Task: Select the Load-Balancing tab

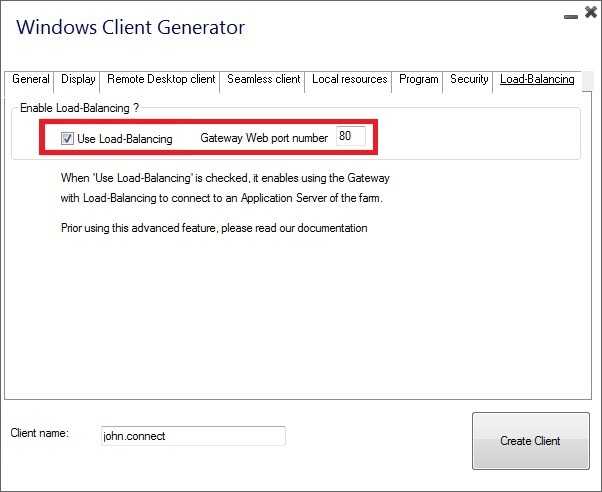Action: [537, 80]
